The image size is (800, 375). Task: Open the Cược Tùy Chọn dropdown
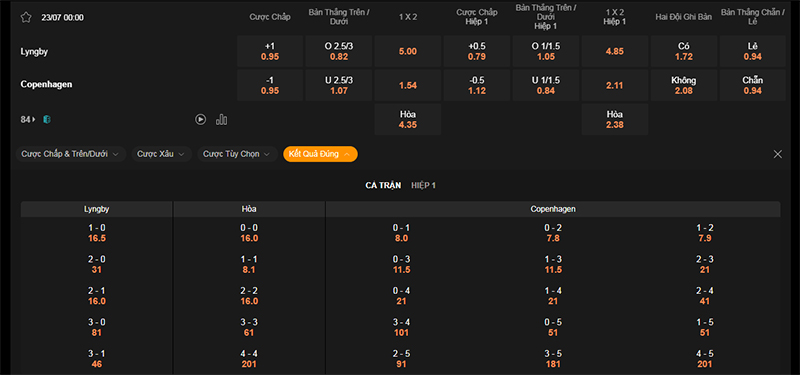pyautogui.click(x=237, y=154)
